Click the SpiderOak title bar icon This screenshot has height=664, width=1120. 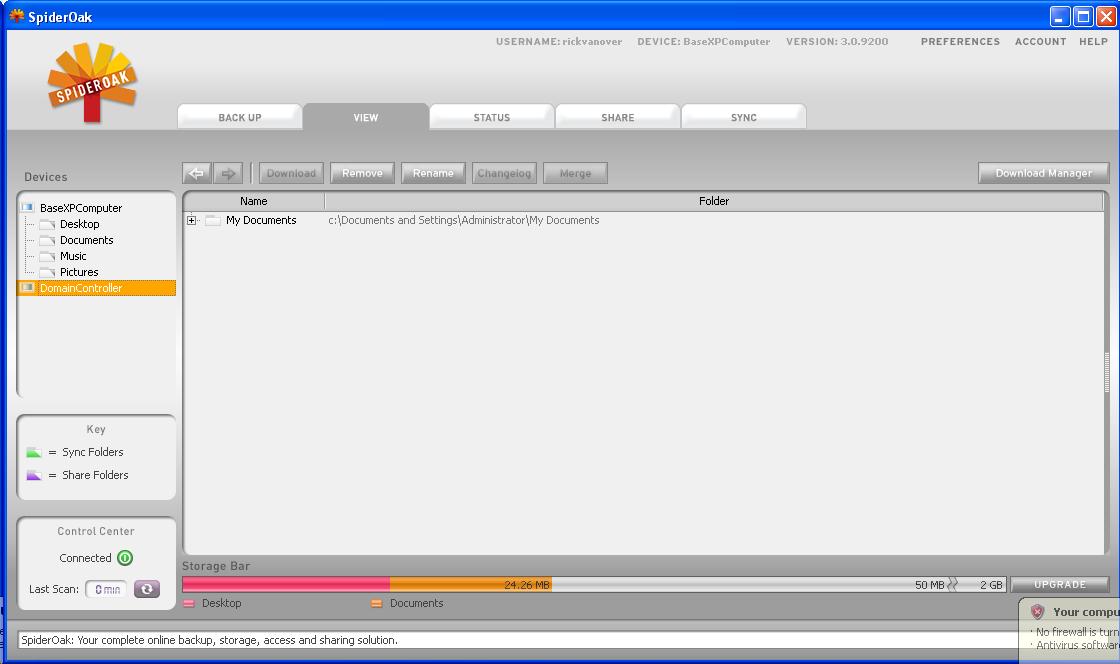click(16, 16)
